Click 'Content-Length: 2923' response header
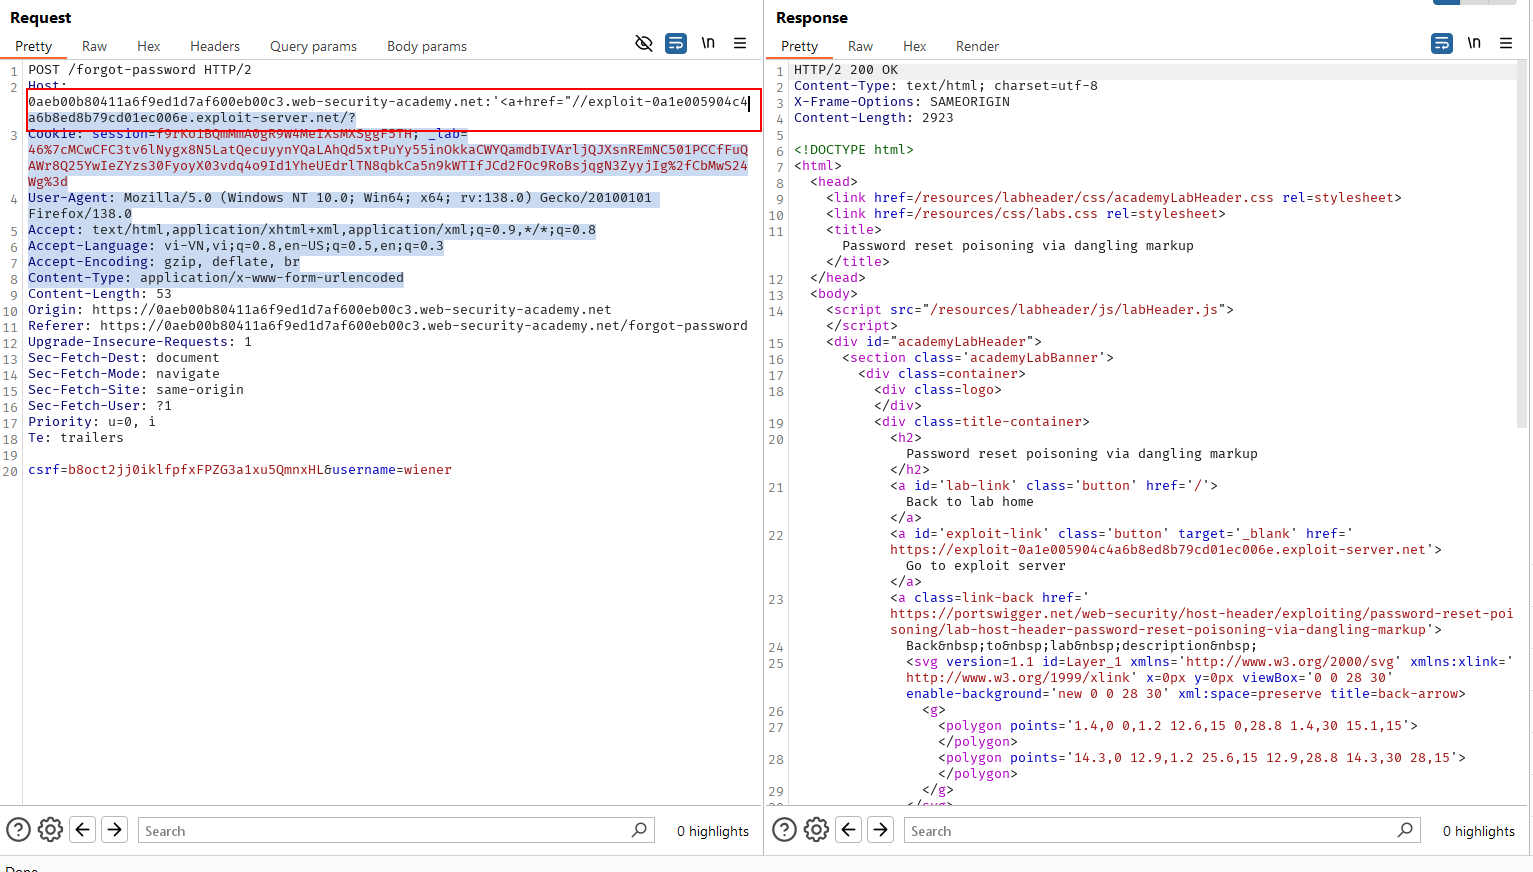 click(x=874, y=118)
